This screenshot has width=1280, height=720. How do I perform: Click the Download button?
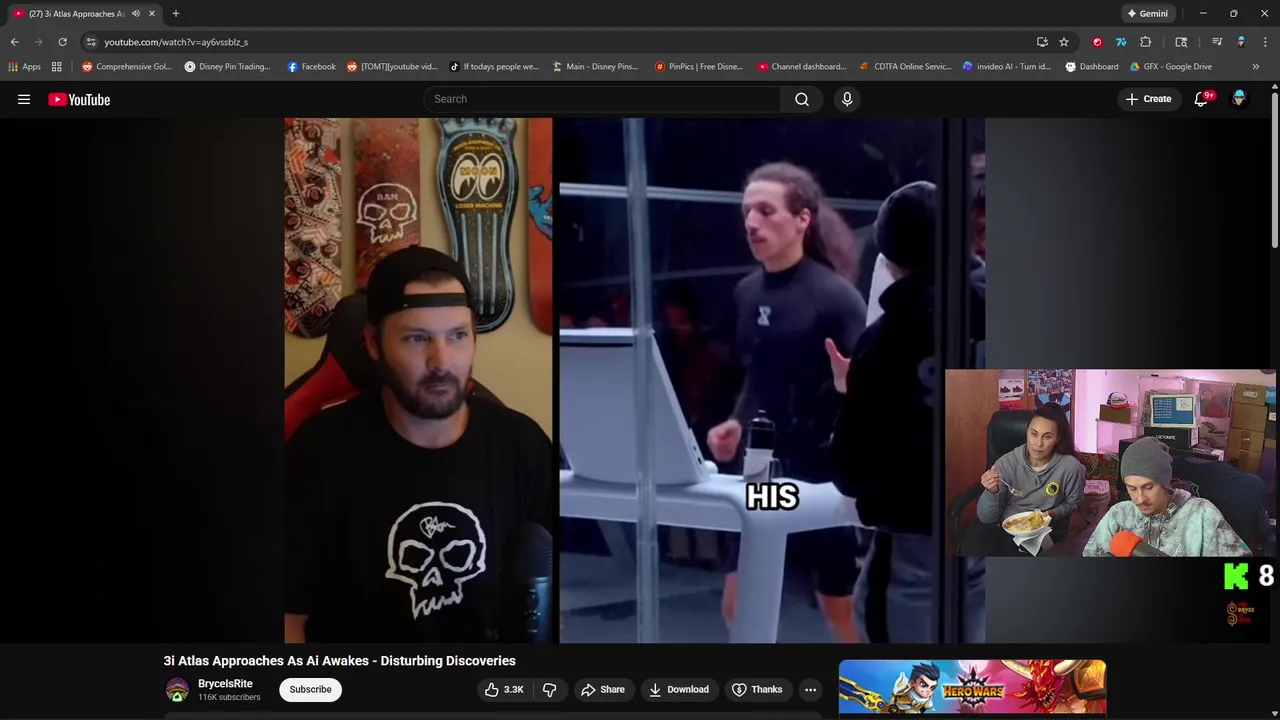[679, 689]
